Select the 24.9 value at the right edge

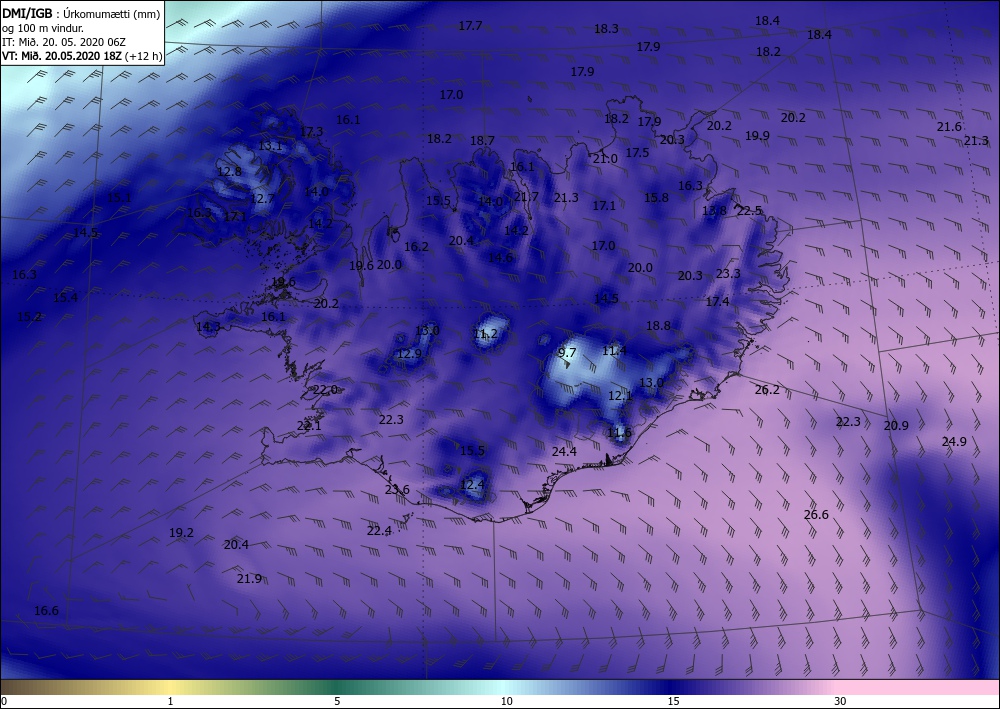954,441
